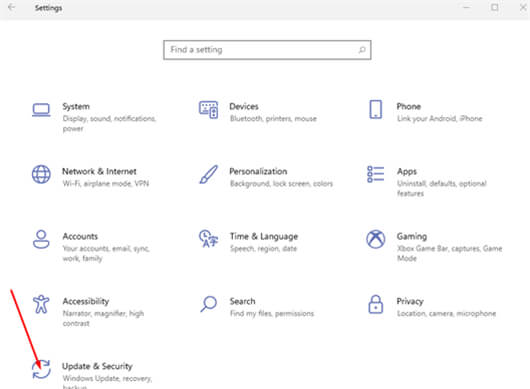The width and height of the screenshot is (530, 389).
Task: Click the System laptop icon
Action: coord(41,110)
